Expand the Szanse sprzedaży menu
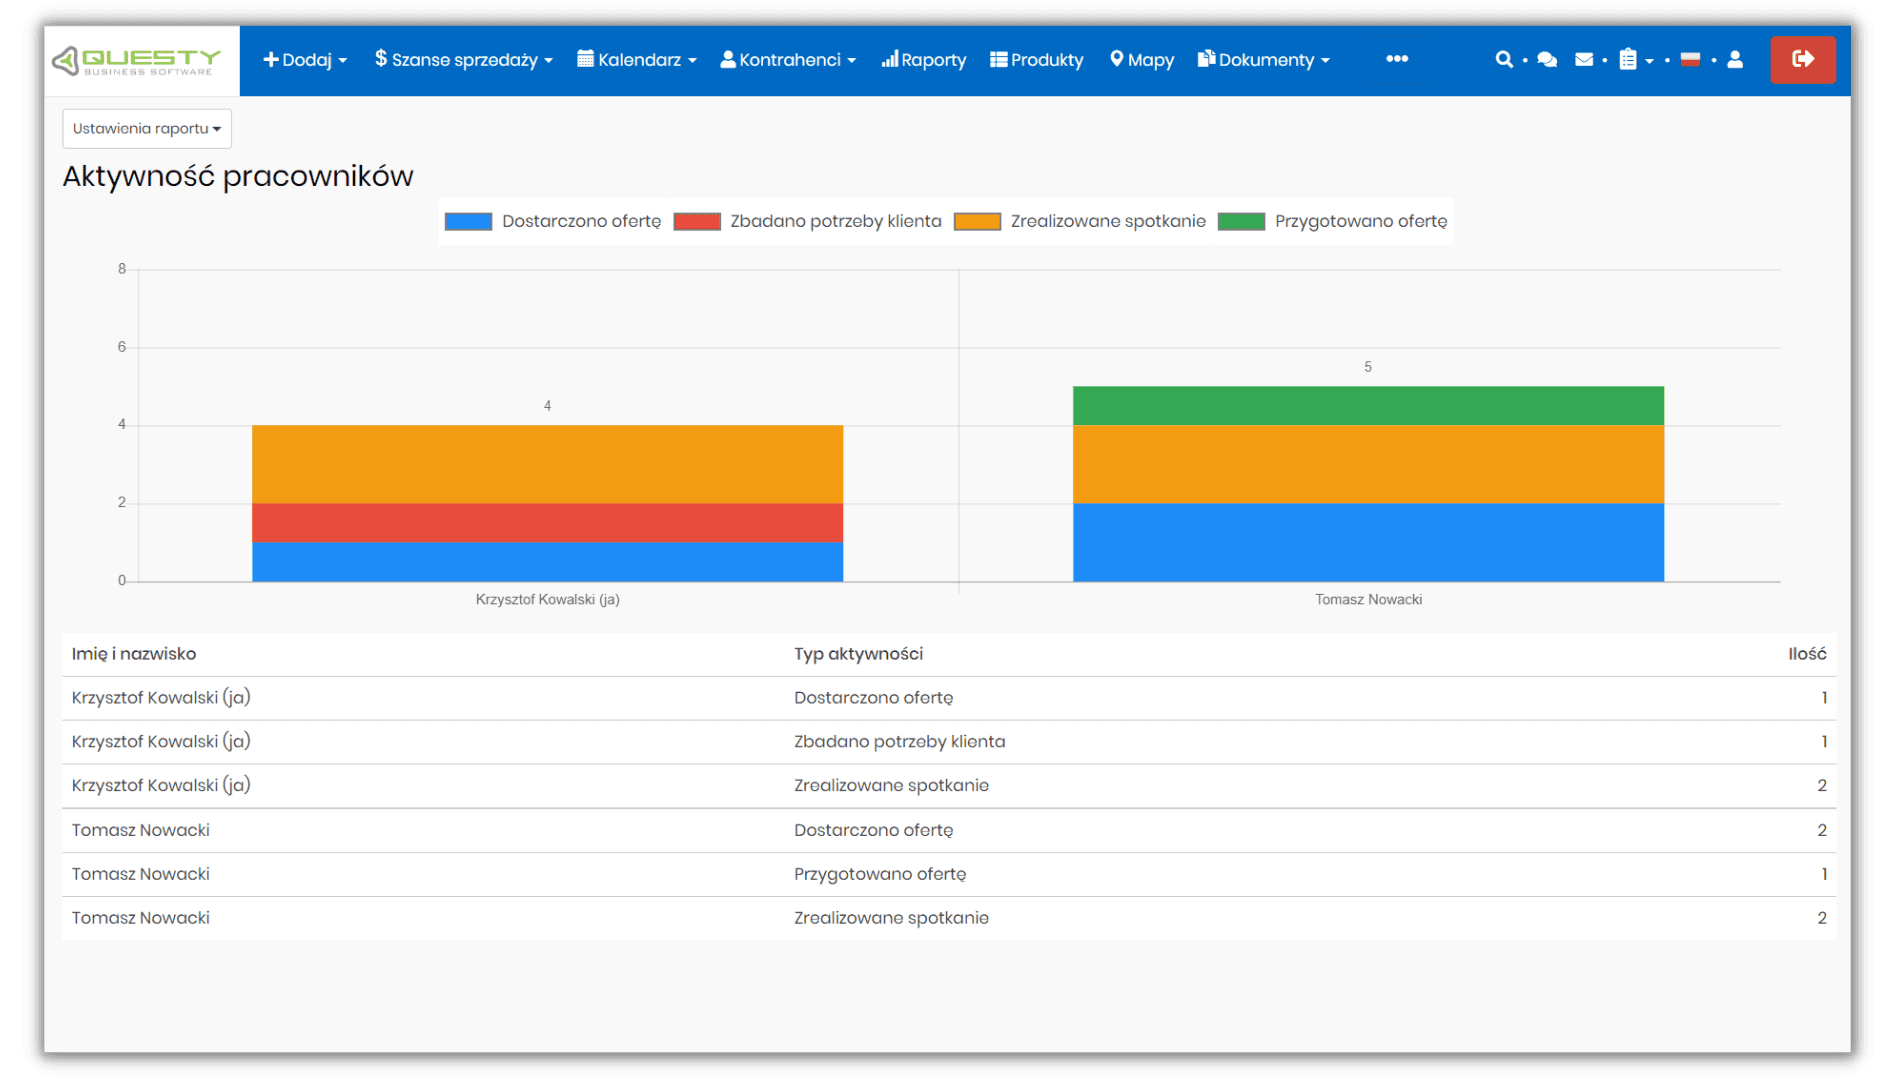 (463, 60)
